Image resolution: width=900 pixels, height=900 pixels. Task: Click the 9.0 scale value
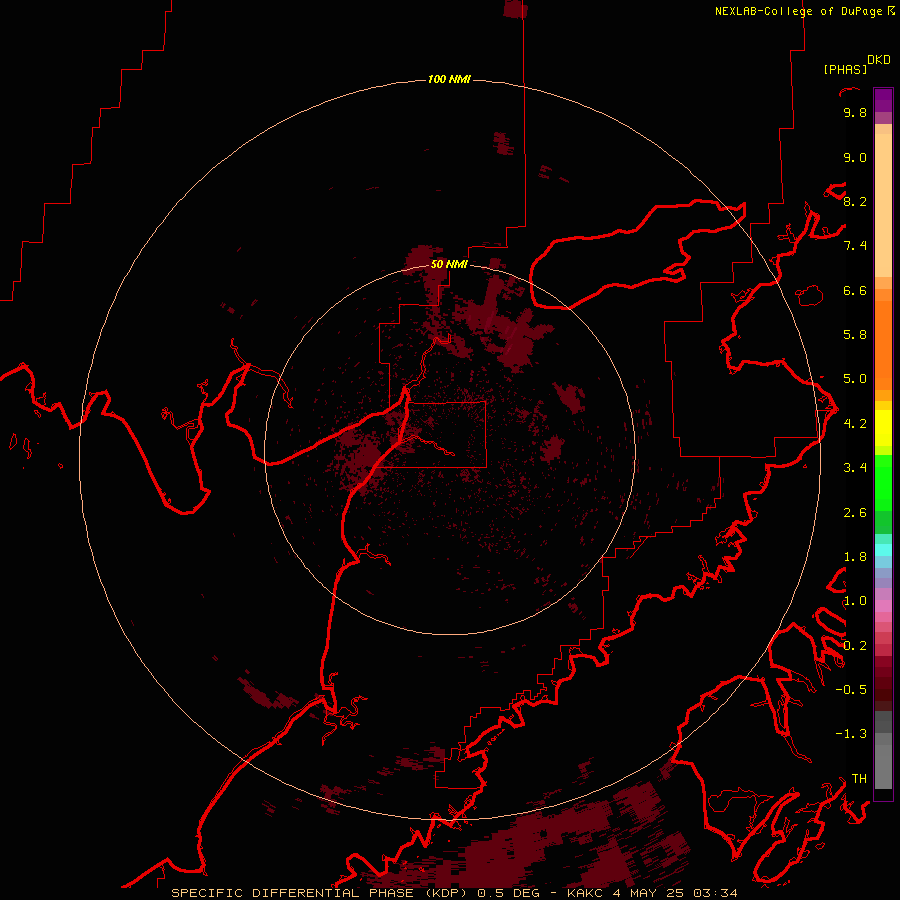[x=855, y=157]
